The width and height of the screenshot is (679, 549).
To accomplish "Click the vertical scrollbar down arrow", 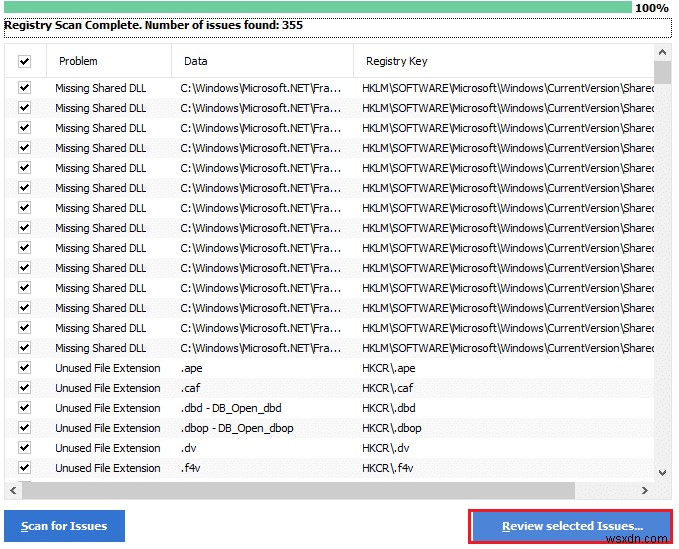I will [x=662, y=473].
